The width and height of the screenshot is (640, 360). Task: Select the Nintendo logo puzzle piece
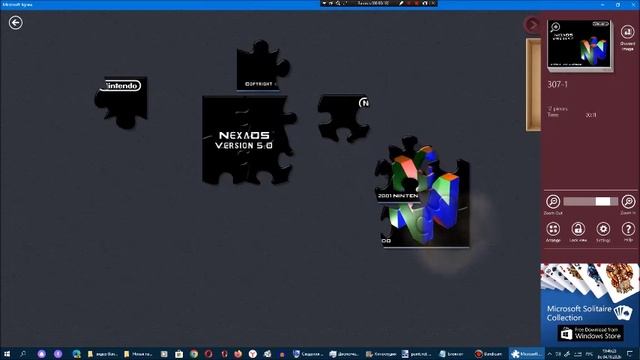121,101
